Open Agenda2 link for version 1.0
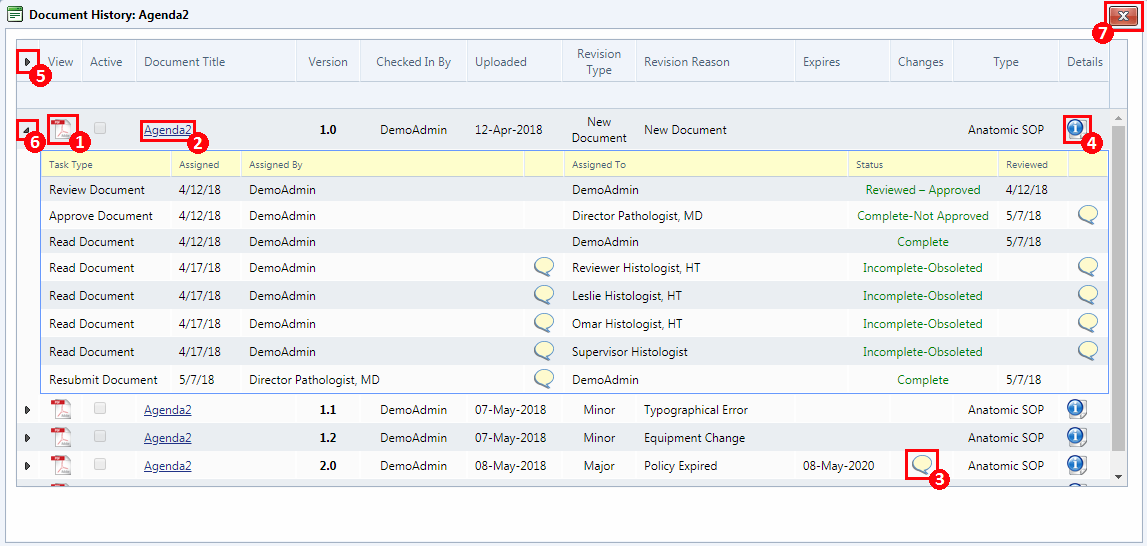Viewport: 1147px width, 546px height. click(x=168, y=130)
